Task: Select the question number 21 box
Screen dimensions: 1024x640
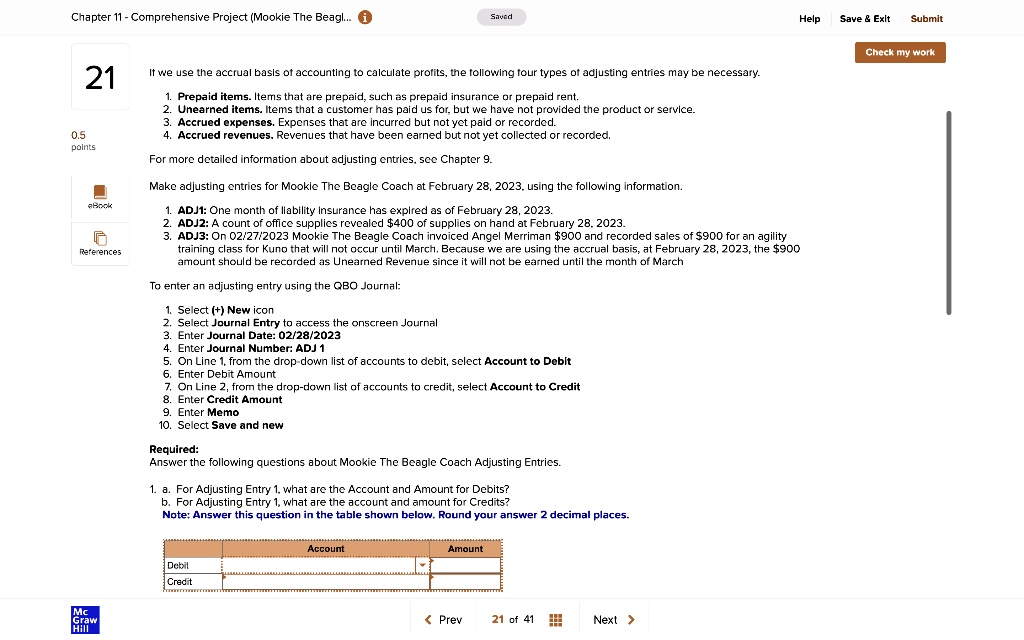Action: click(100, 77)
